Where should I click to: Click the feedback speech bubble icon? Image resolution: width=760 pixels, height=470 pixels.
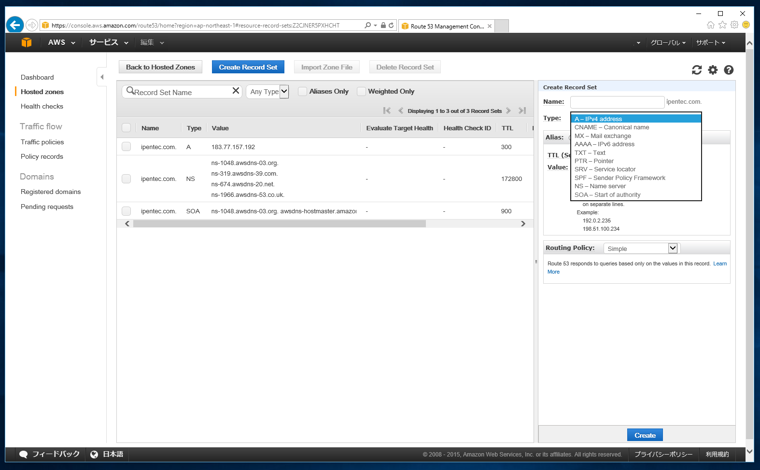tap(23, 454)
